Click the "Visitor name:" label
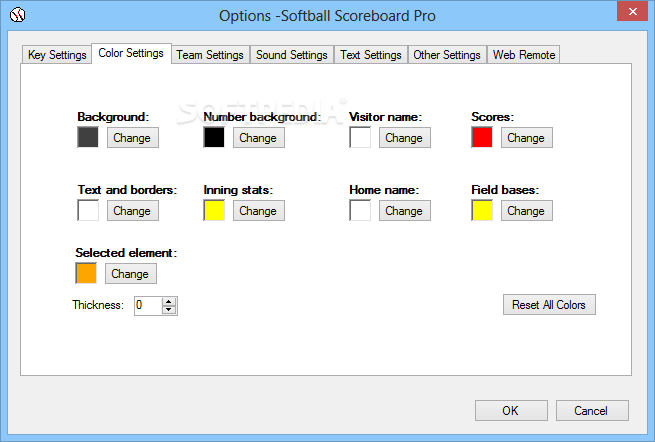Image resolution: width=655 pixels, height=442 pixels. [386, 117]
